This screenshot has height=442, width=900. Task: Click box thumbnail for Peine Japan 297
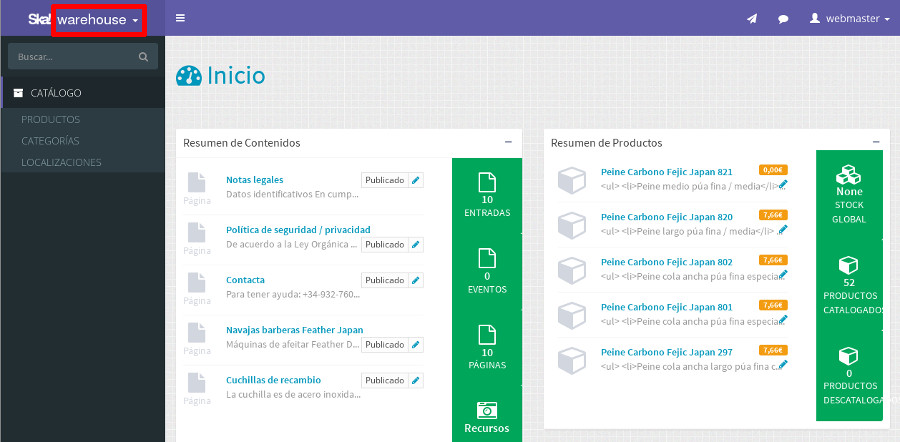pos(572,360)
